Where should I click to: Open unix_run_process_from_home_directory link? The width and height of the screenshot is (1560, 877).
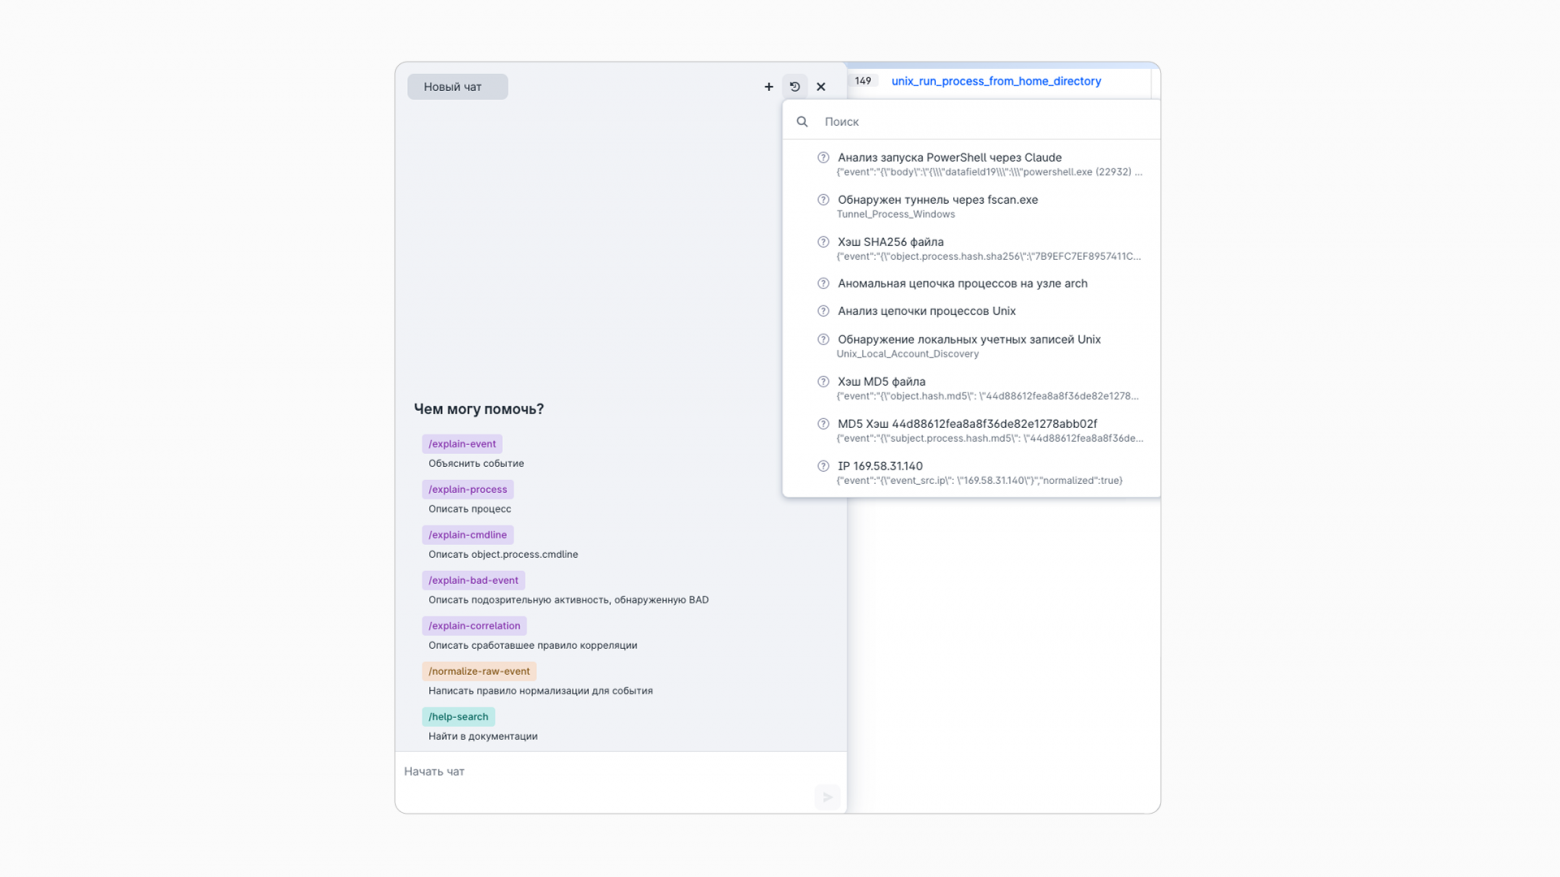tap(996, 82)
